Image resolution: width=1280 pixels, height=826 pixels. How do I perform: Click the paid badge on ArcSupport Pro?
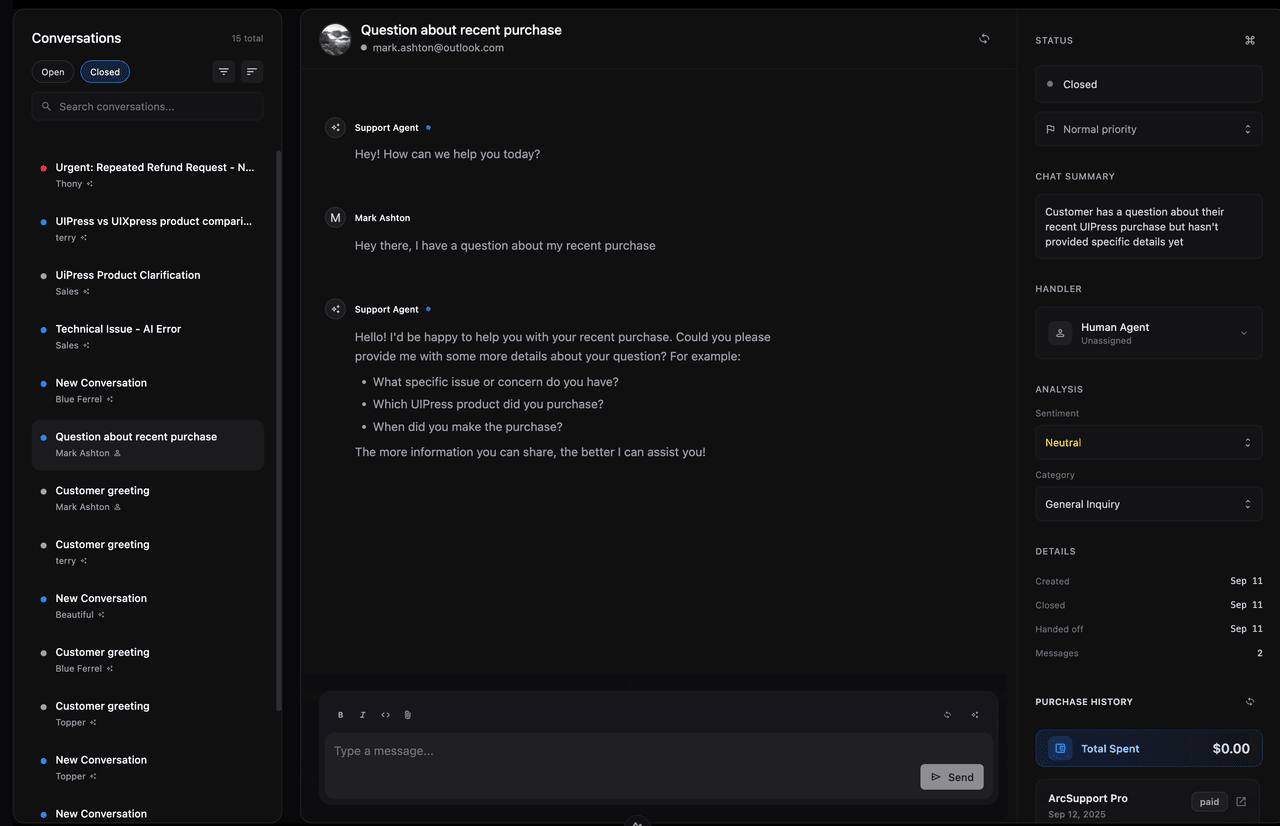(x=1209, y=802)
